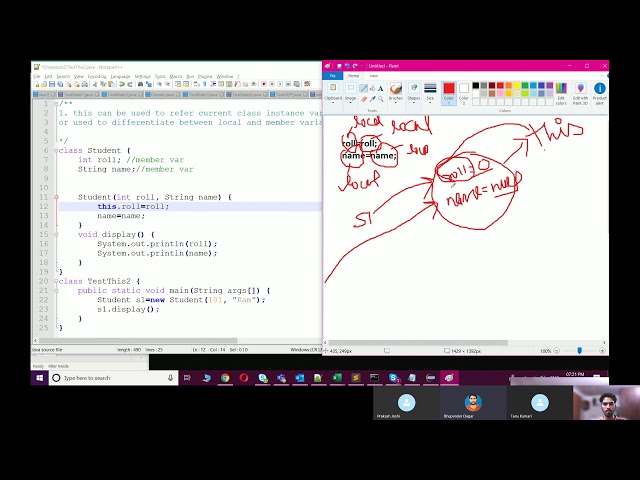640x480 pixels.
Task: Select the Eraser tool in Paint
Action: [363, 99]
